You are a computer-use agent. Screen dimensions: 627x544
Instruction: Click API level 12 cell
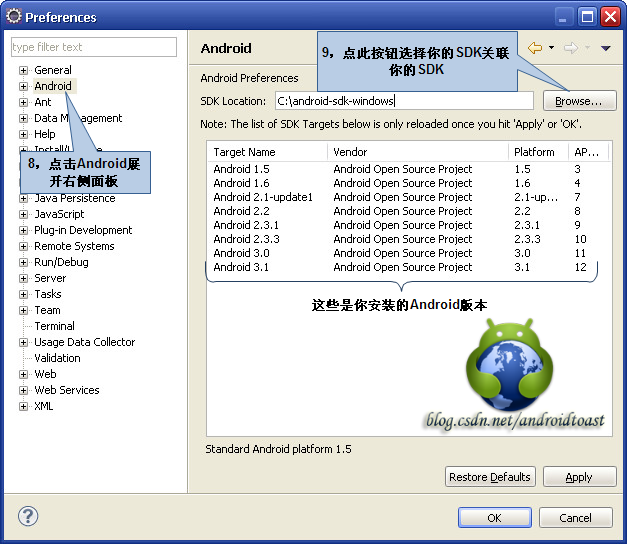coord(581,267)
